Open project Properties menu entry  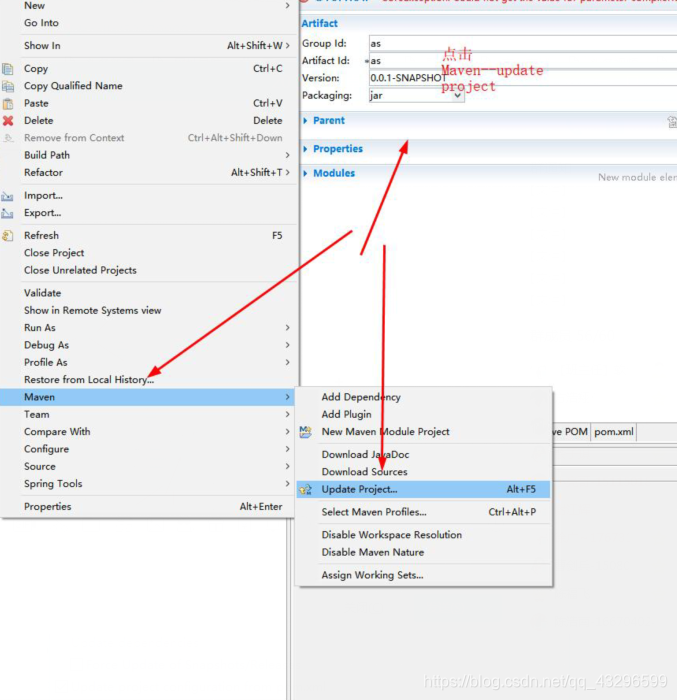point(48,507)
